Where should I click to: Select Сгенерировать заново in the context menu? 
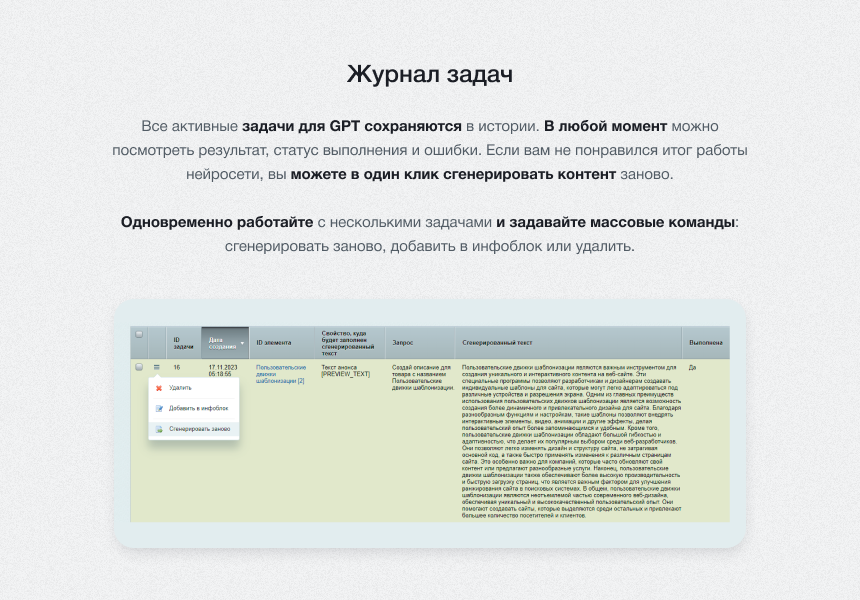tap(200, 427)
